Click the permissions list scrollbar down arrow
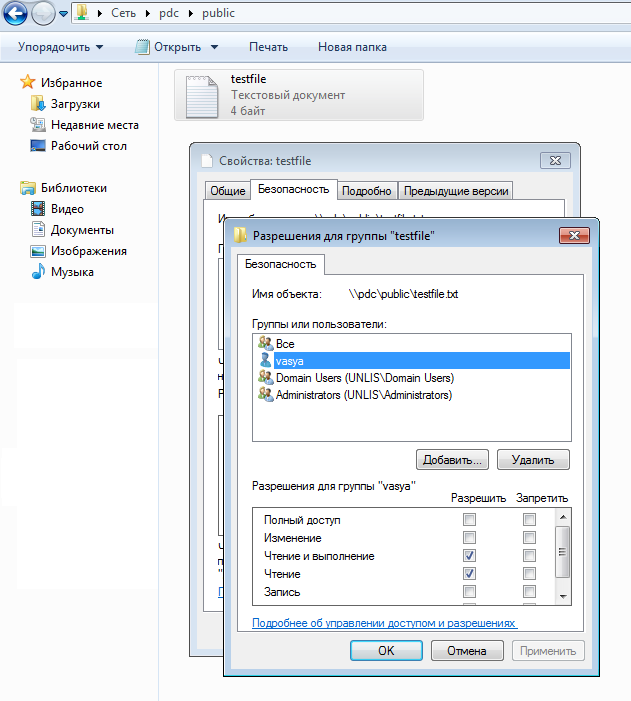 point(563,596)
